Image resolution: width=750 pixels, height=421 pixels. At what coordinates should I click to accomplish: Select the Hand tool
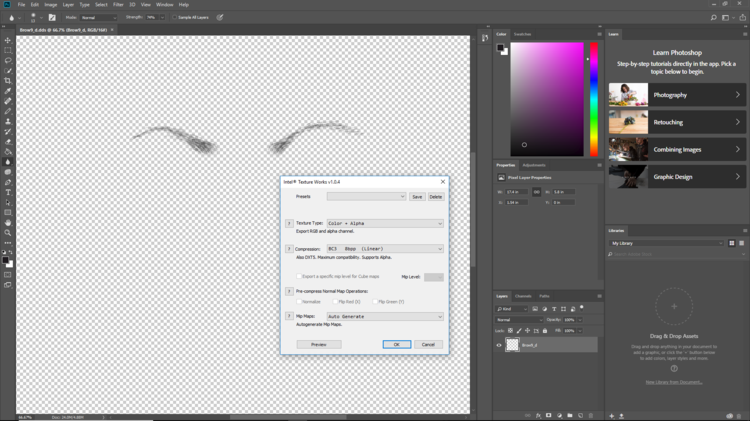pos(8,222)
